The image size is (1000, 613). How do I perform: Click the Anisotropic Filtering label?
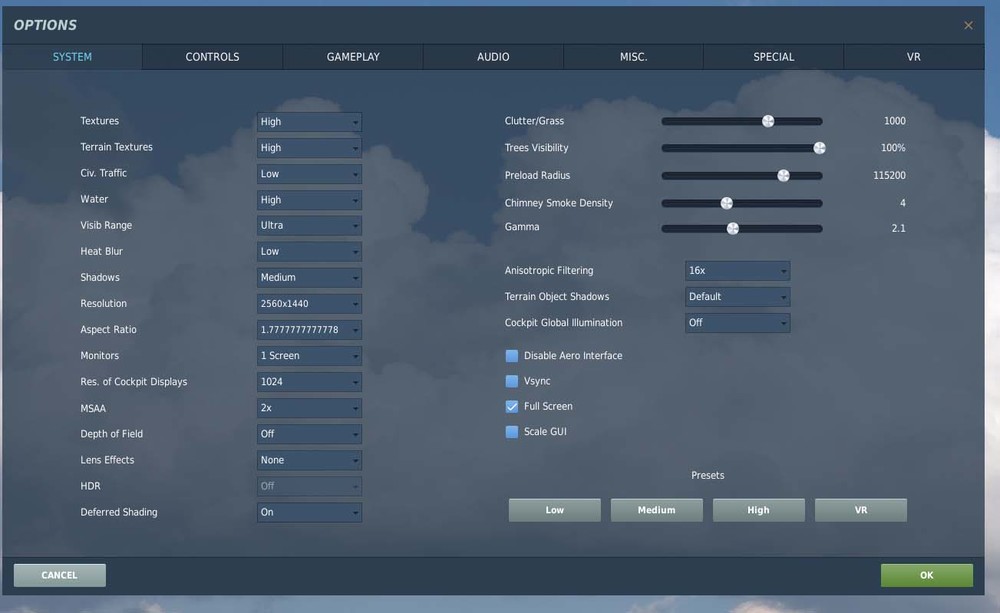coord(549,270)
